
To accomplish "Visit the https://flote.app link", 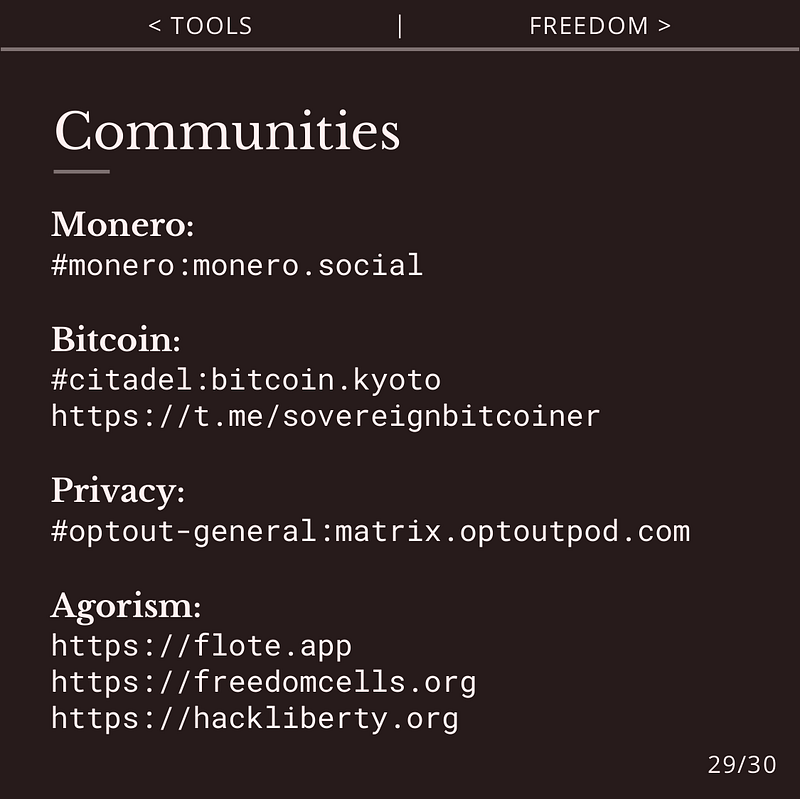I will 202,646.
